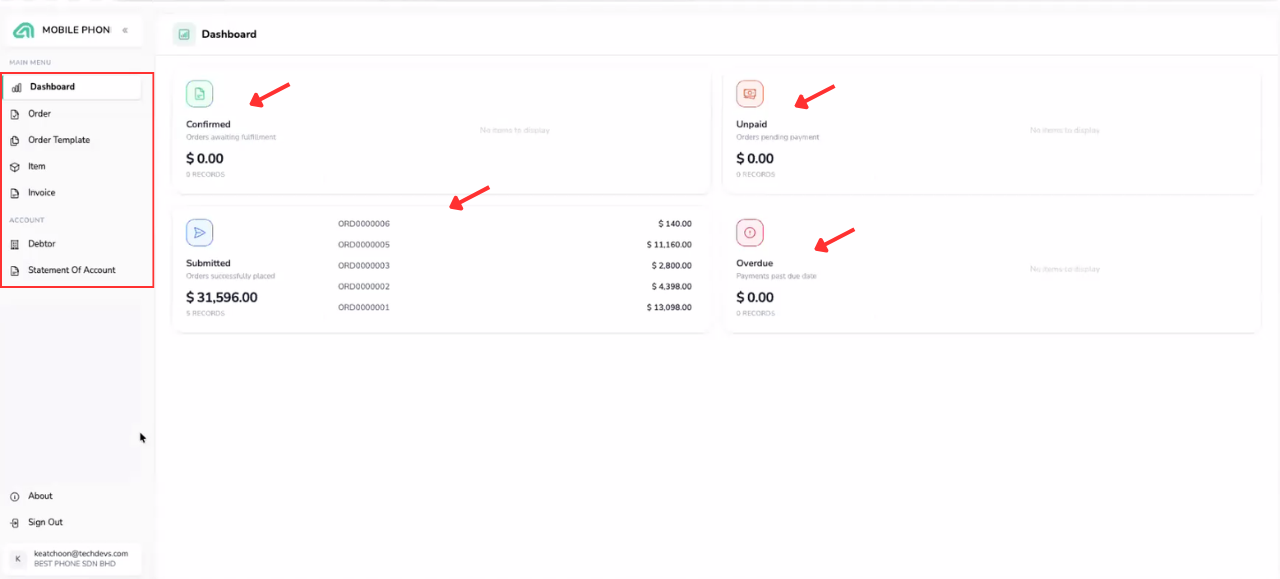
Task: Click the Statement Of Account document icon
Action: [15, 270]
